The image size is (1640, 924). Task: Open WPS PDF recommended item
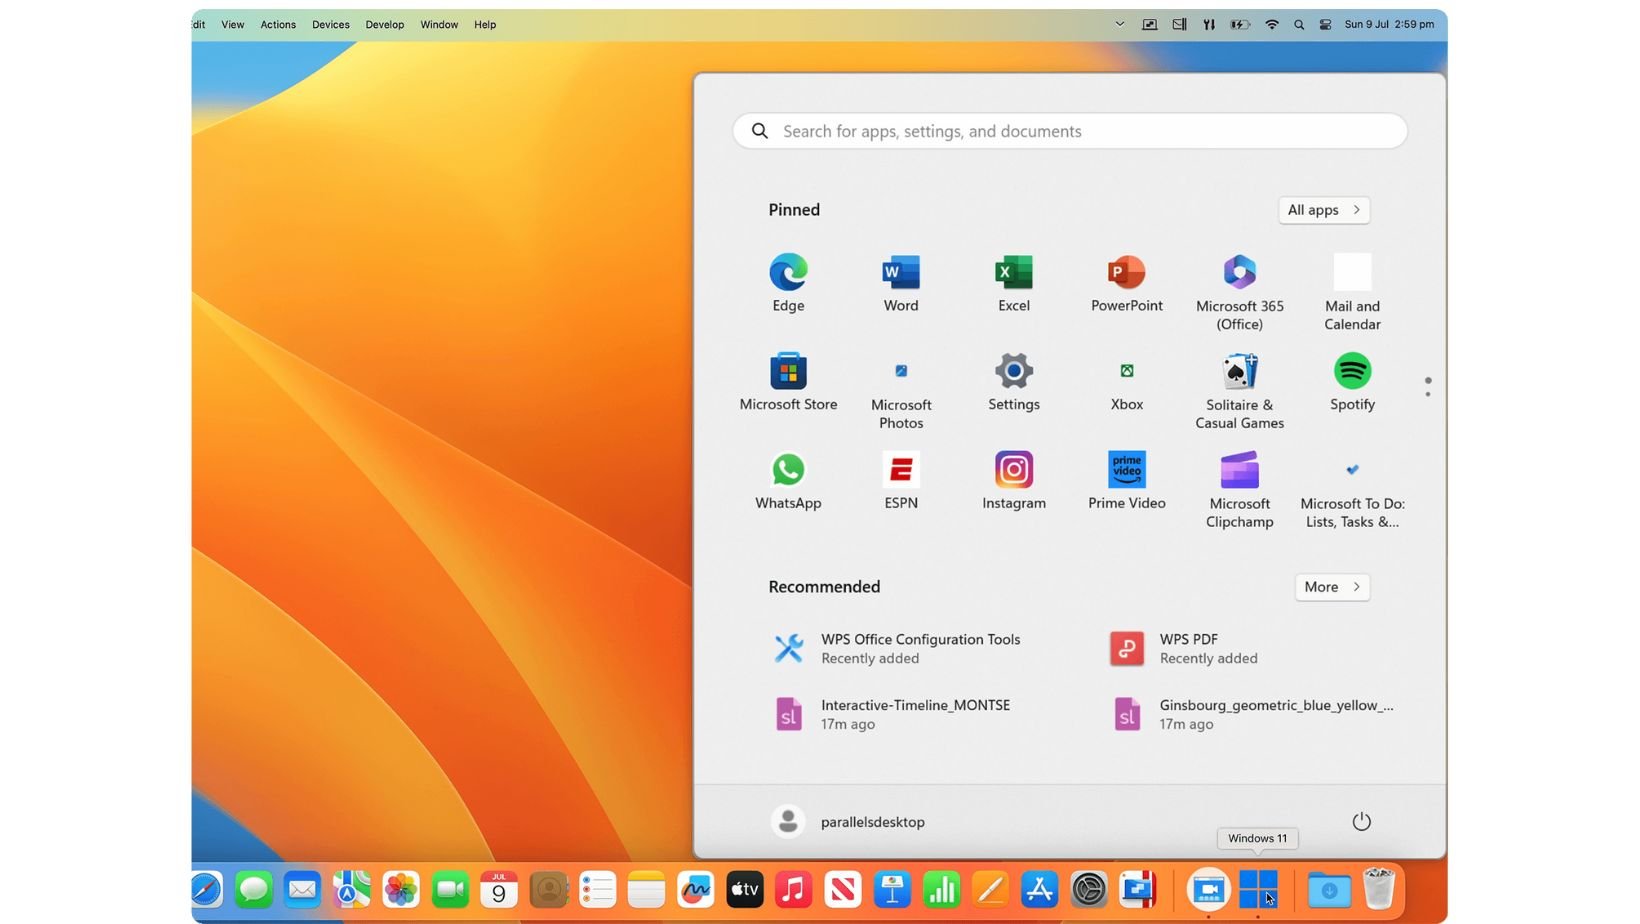click(x=1184, y=648)
